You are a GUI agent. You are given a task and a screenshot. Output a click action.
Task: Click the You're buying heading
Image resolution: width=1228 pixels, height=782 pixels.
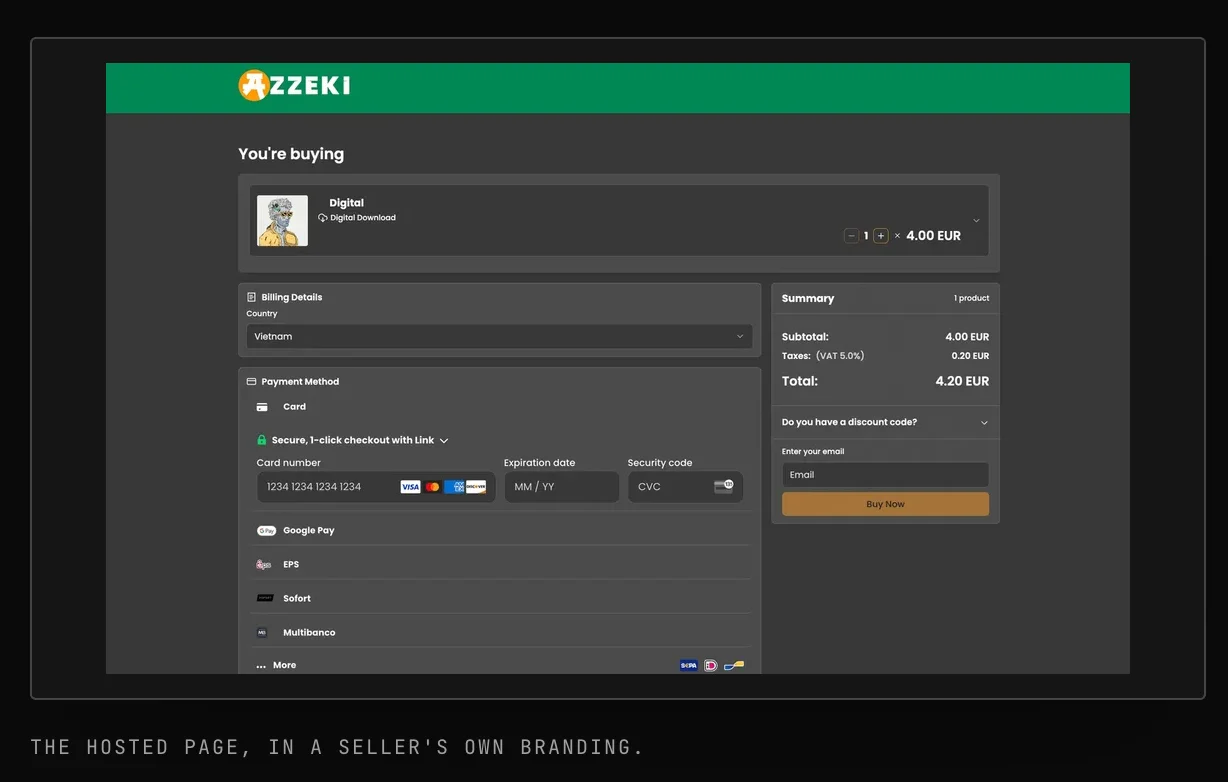pyautogui.click(x=291, y=154)
